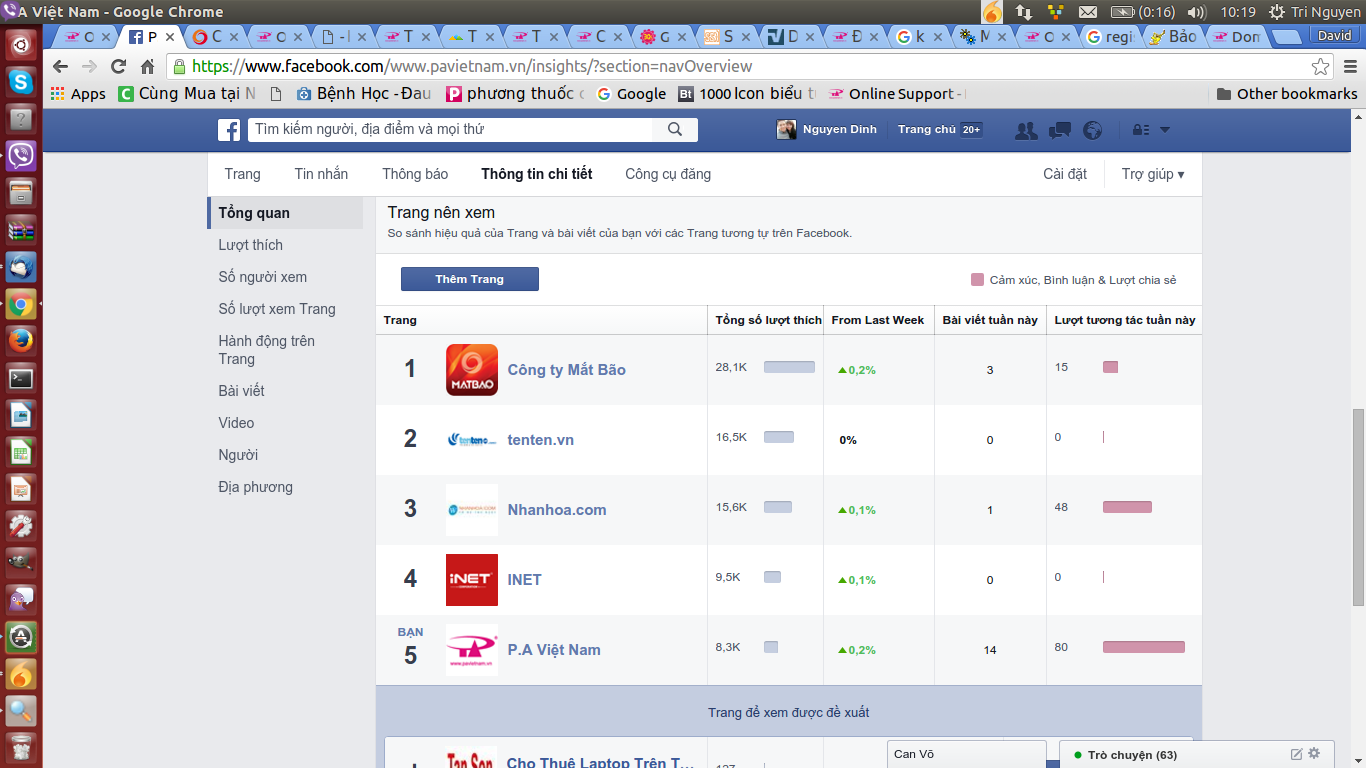Click the pink legend swatch

[x=978, y=280]
